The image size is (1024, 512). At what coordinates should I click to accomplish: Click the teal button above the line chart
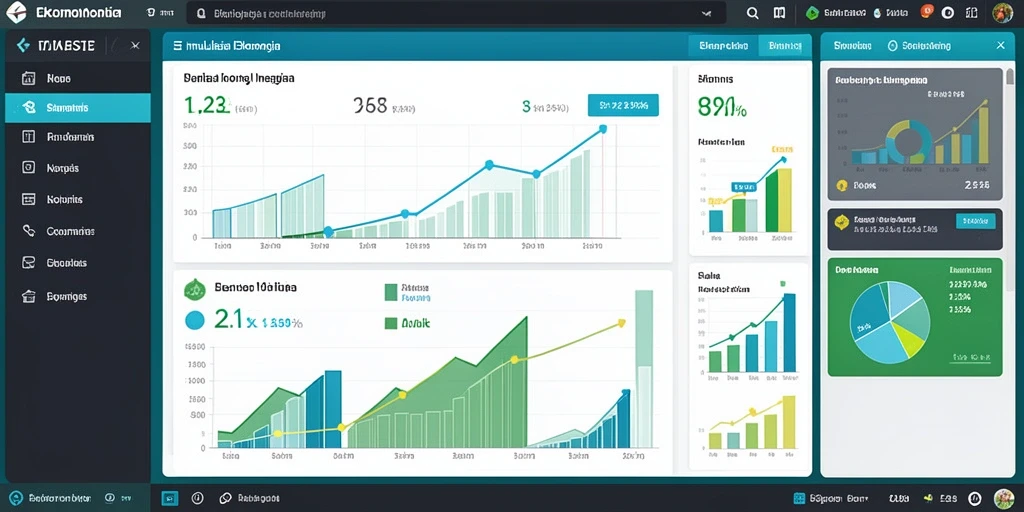623,105
